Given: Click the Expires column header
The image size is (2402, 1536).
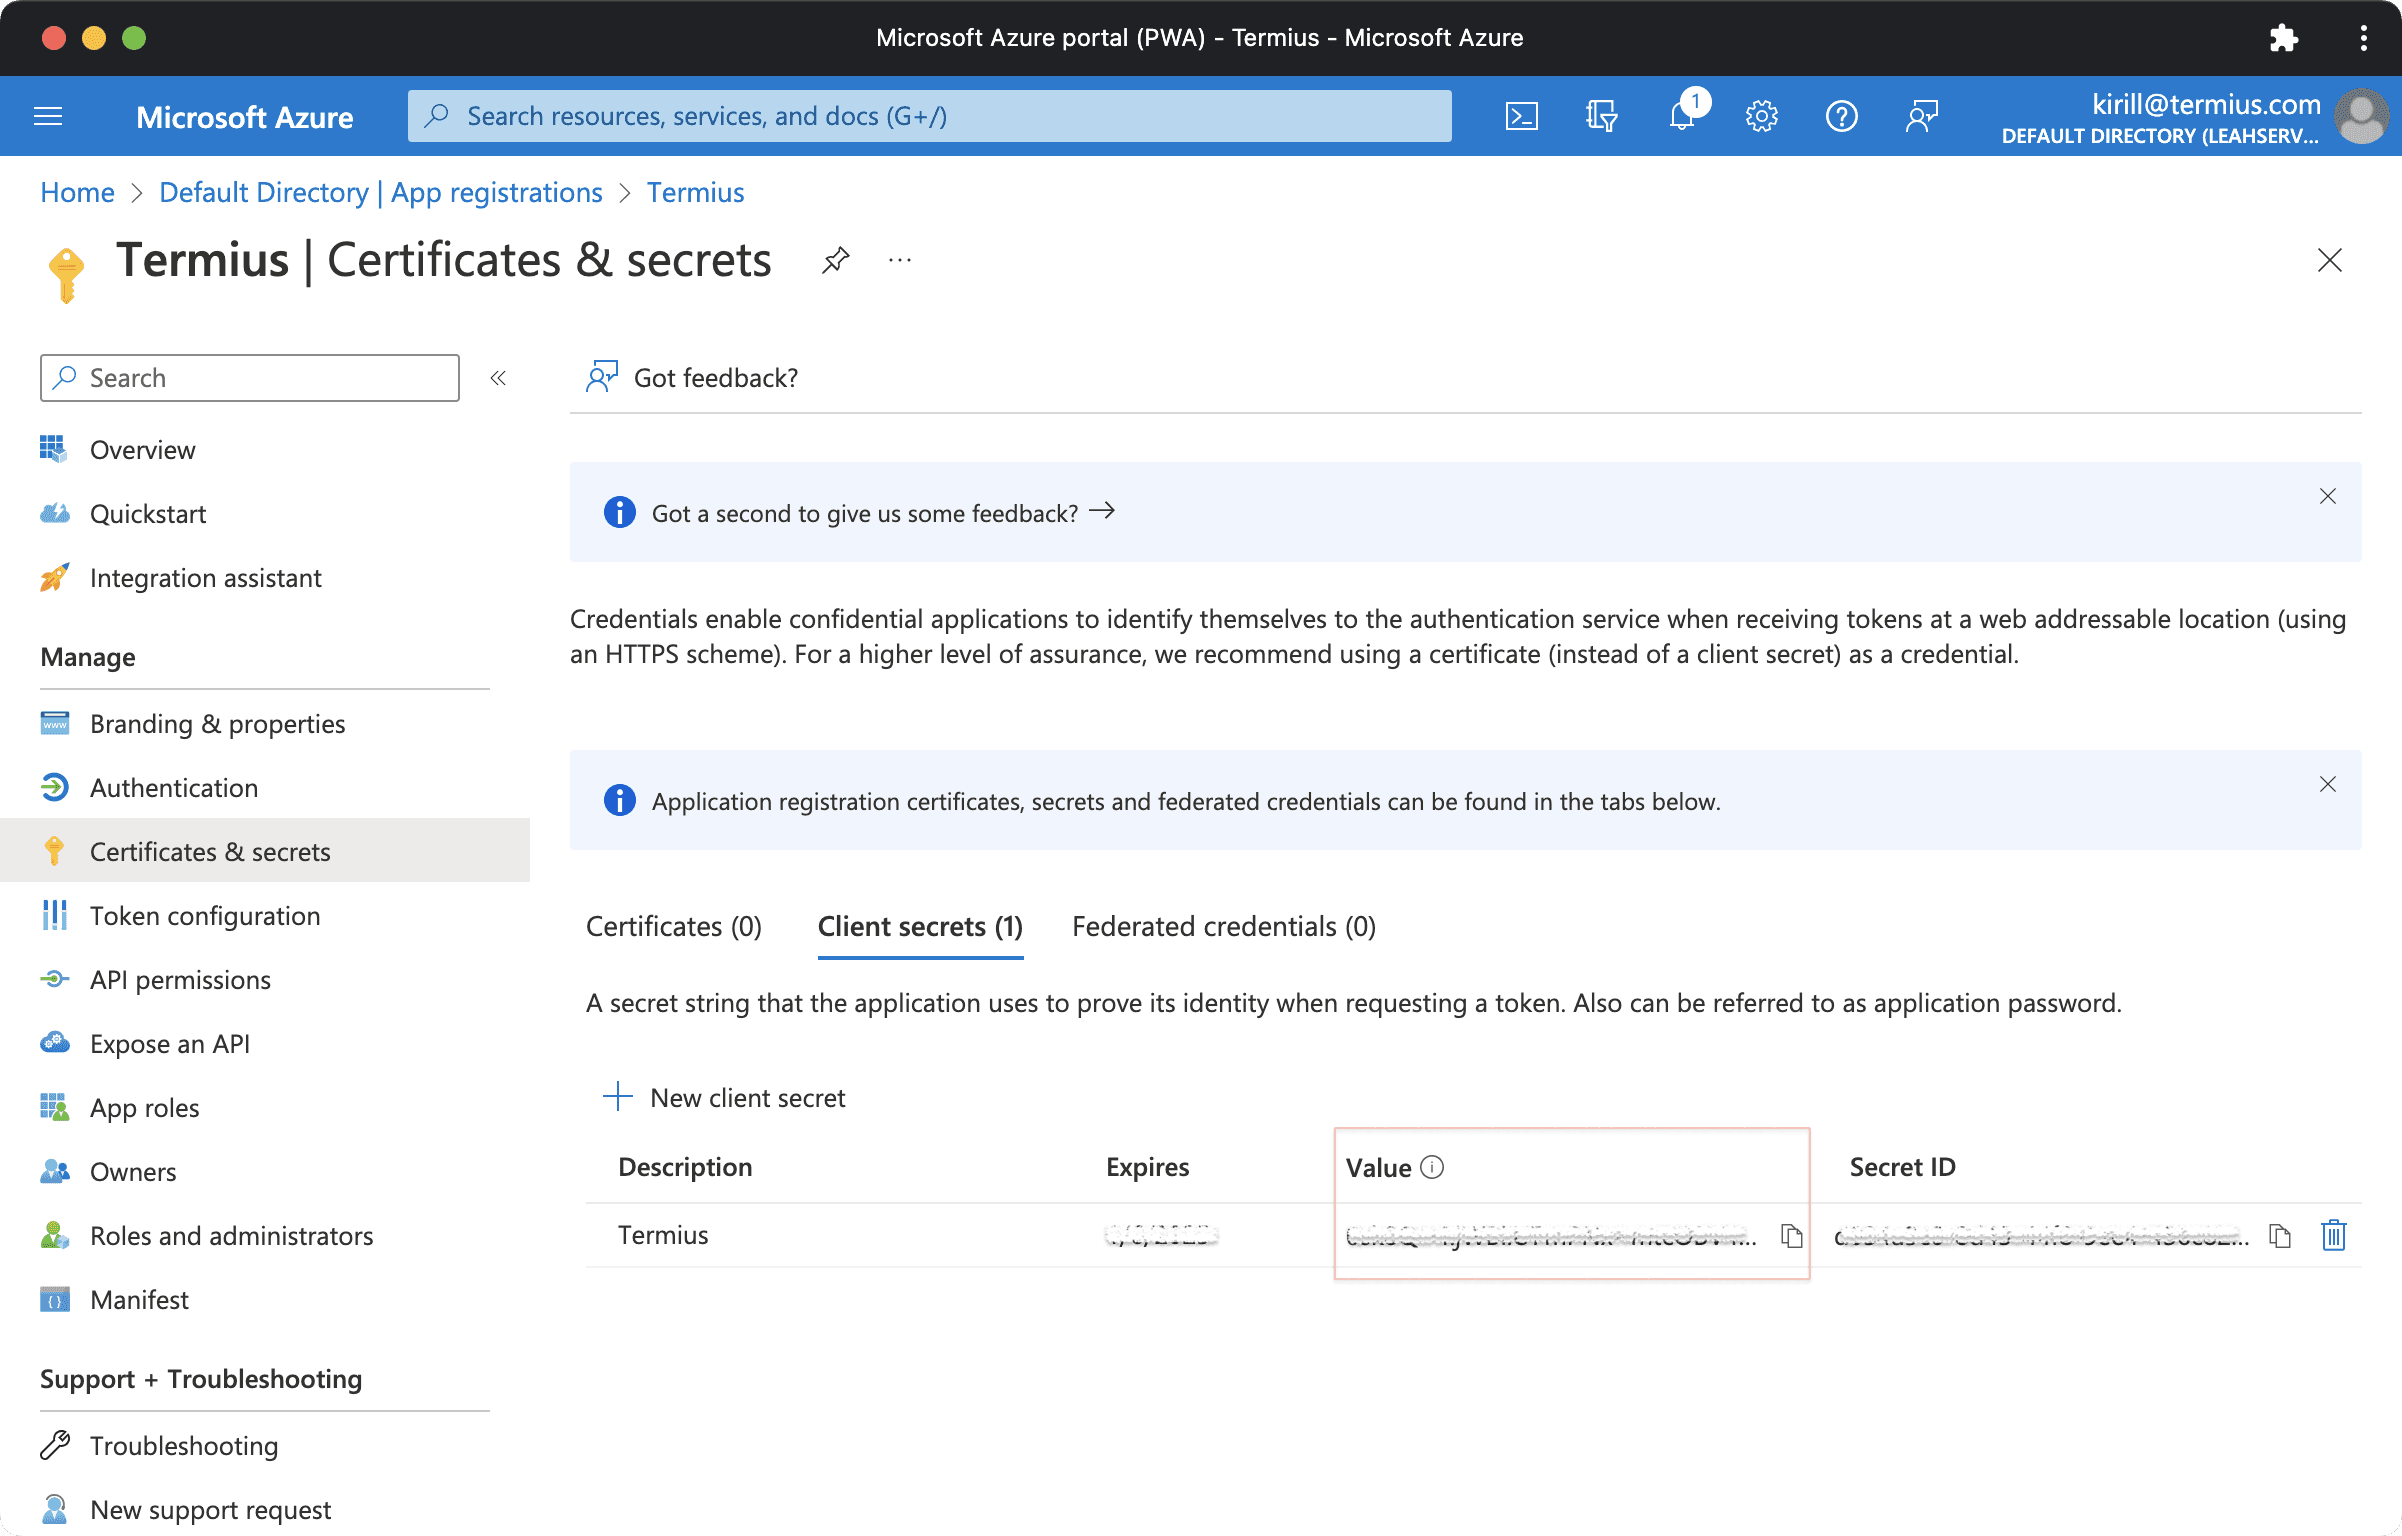Looking at the screenshot, I should coord(1147,1167).
